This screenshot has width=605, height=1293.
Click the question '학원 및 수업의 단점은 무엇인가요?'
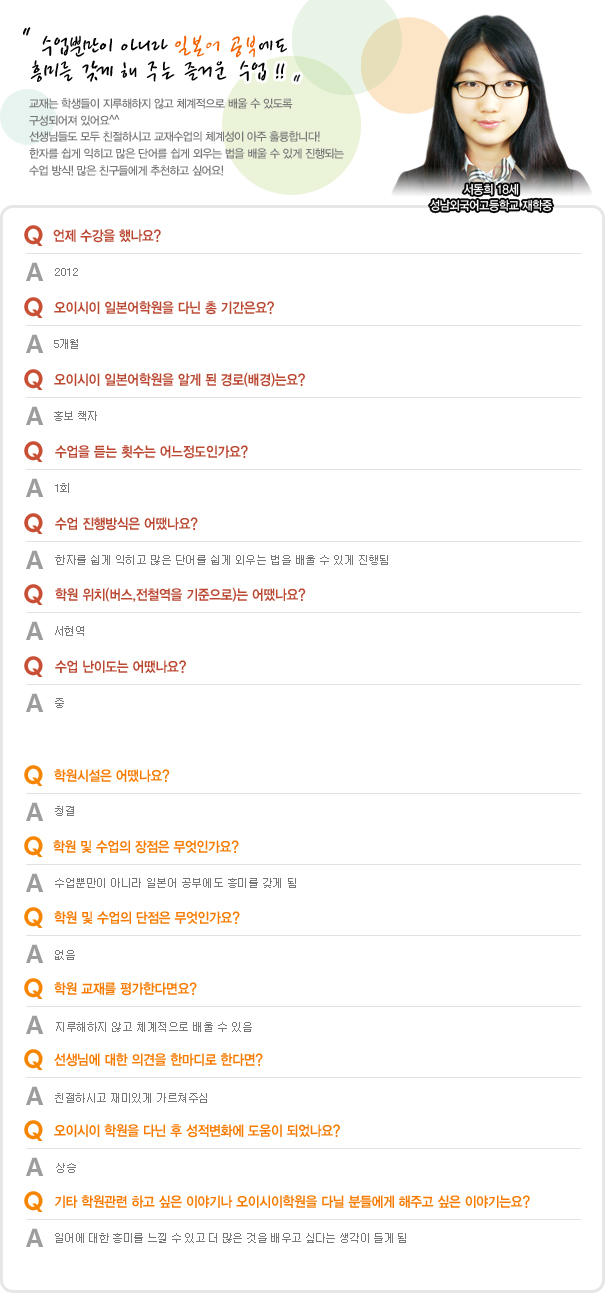tap(146, 917)
